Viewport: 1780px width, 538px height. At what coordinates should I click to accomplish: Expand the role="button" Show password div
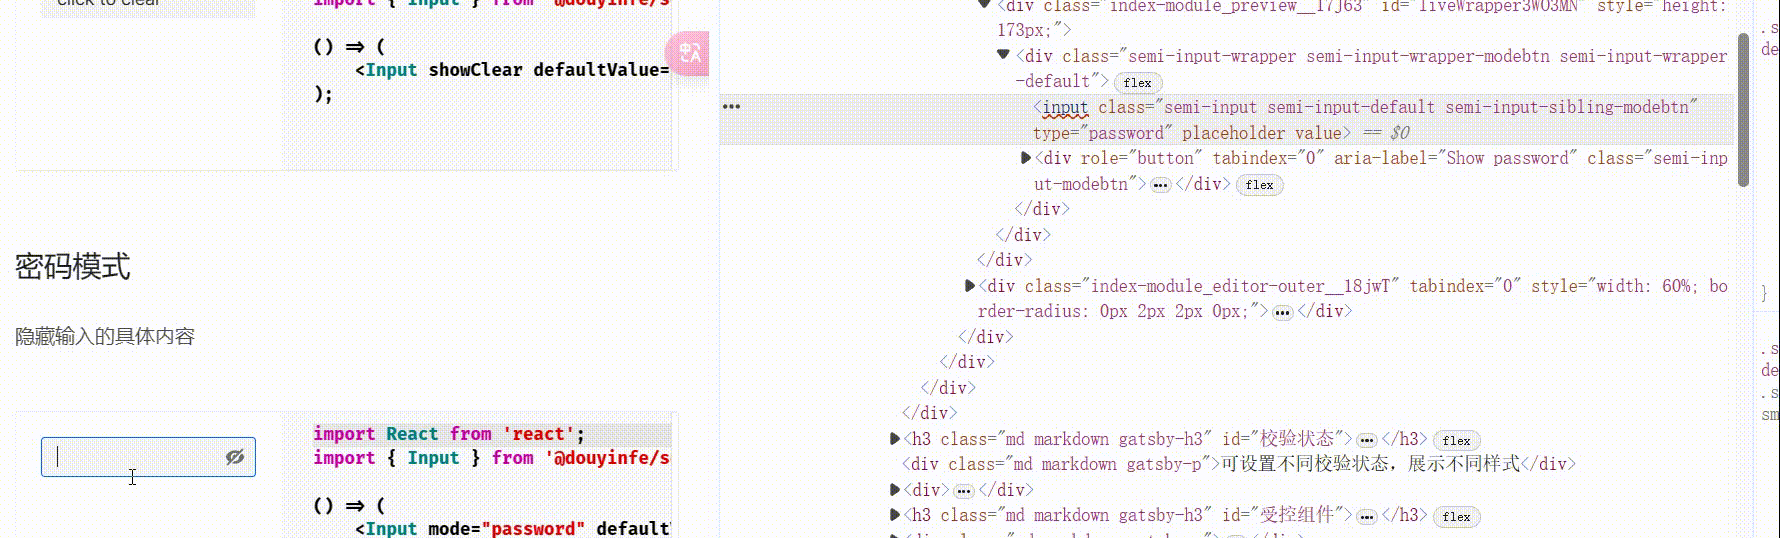pos(1026,158)
